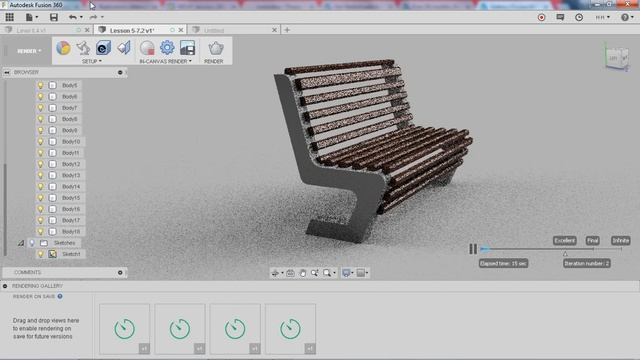Open the job status clock icon
Screen dimensions: 640x360
coord(579,17)
